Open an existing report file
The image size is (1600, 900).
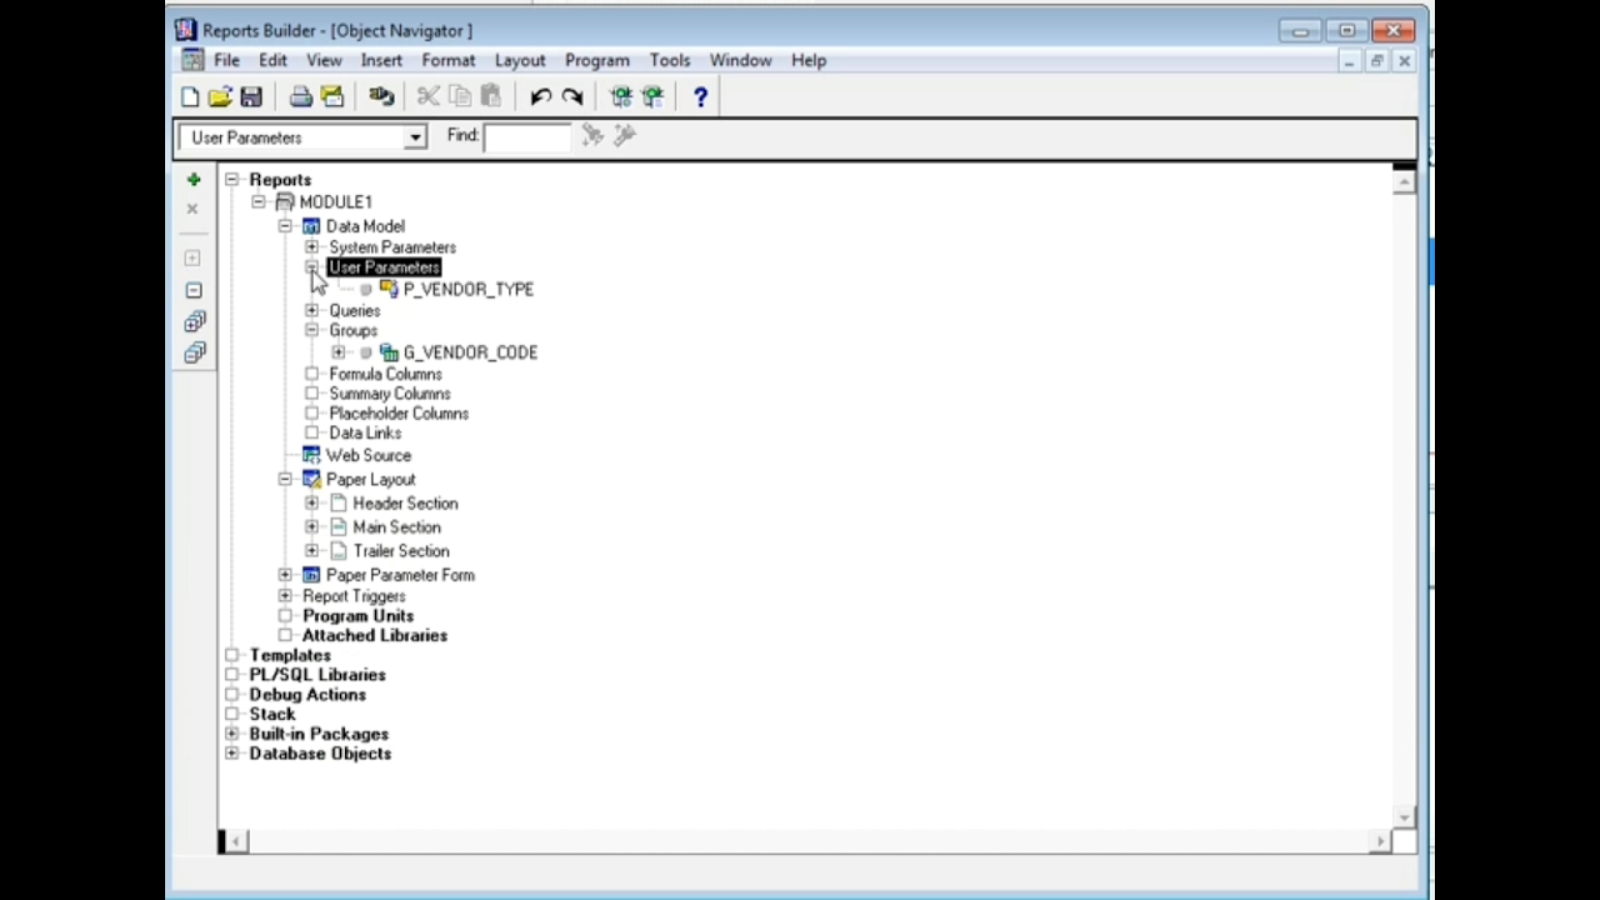click(221, 95)
